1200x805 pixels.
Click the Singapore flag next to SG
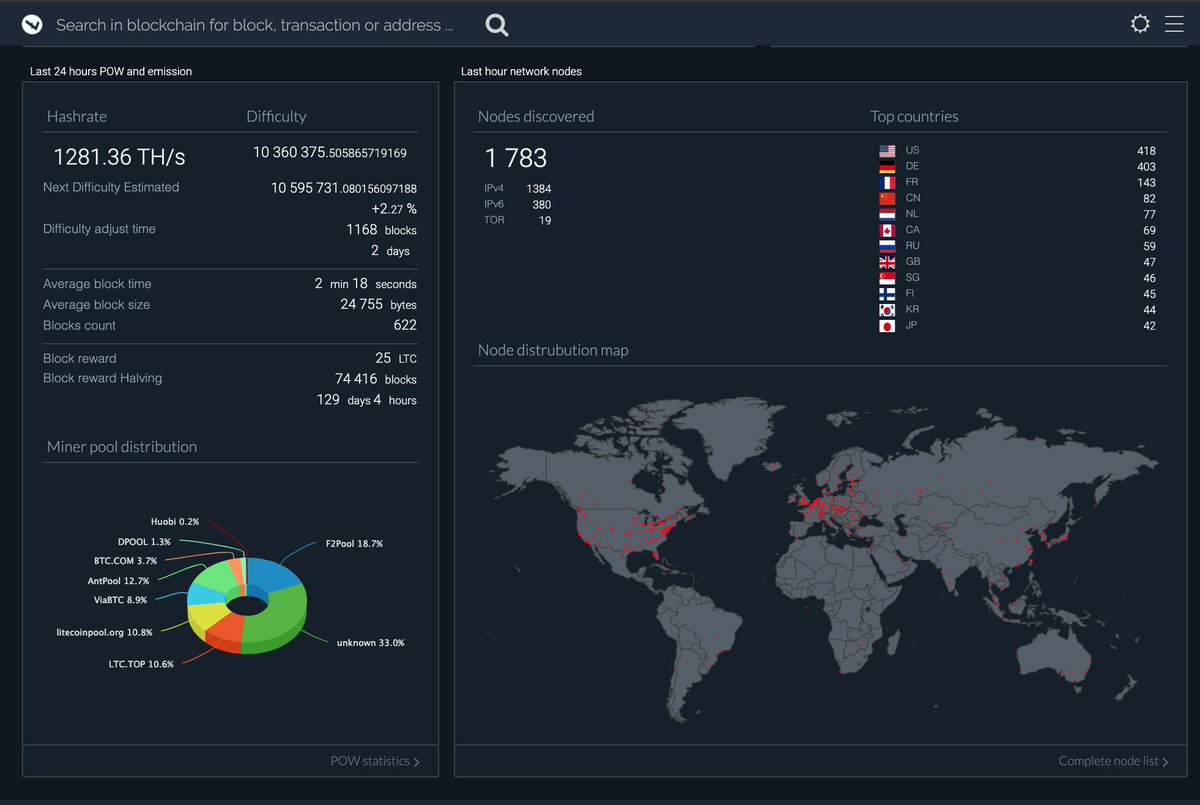(x=887, y=278)
